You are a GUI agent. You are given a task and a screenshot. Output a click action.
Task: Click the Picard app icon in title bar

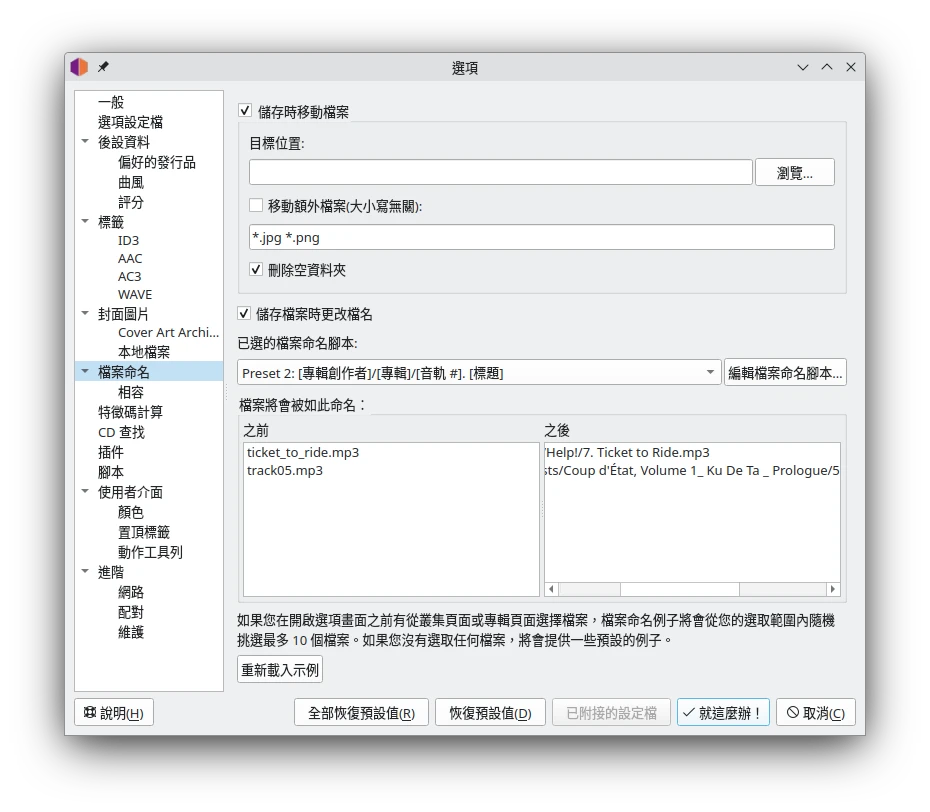[79, 67]
